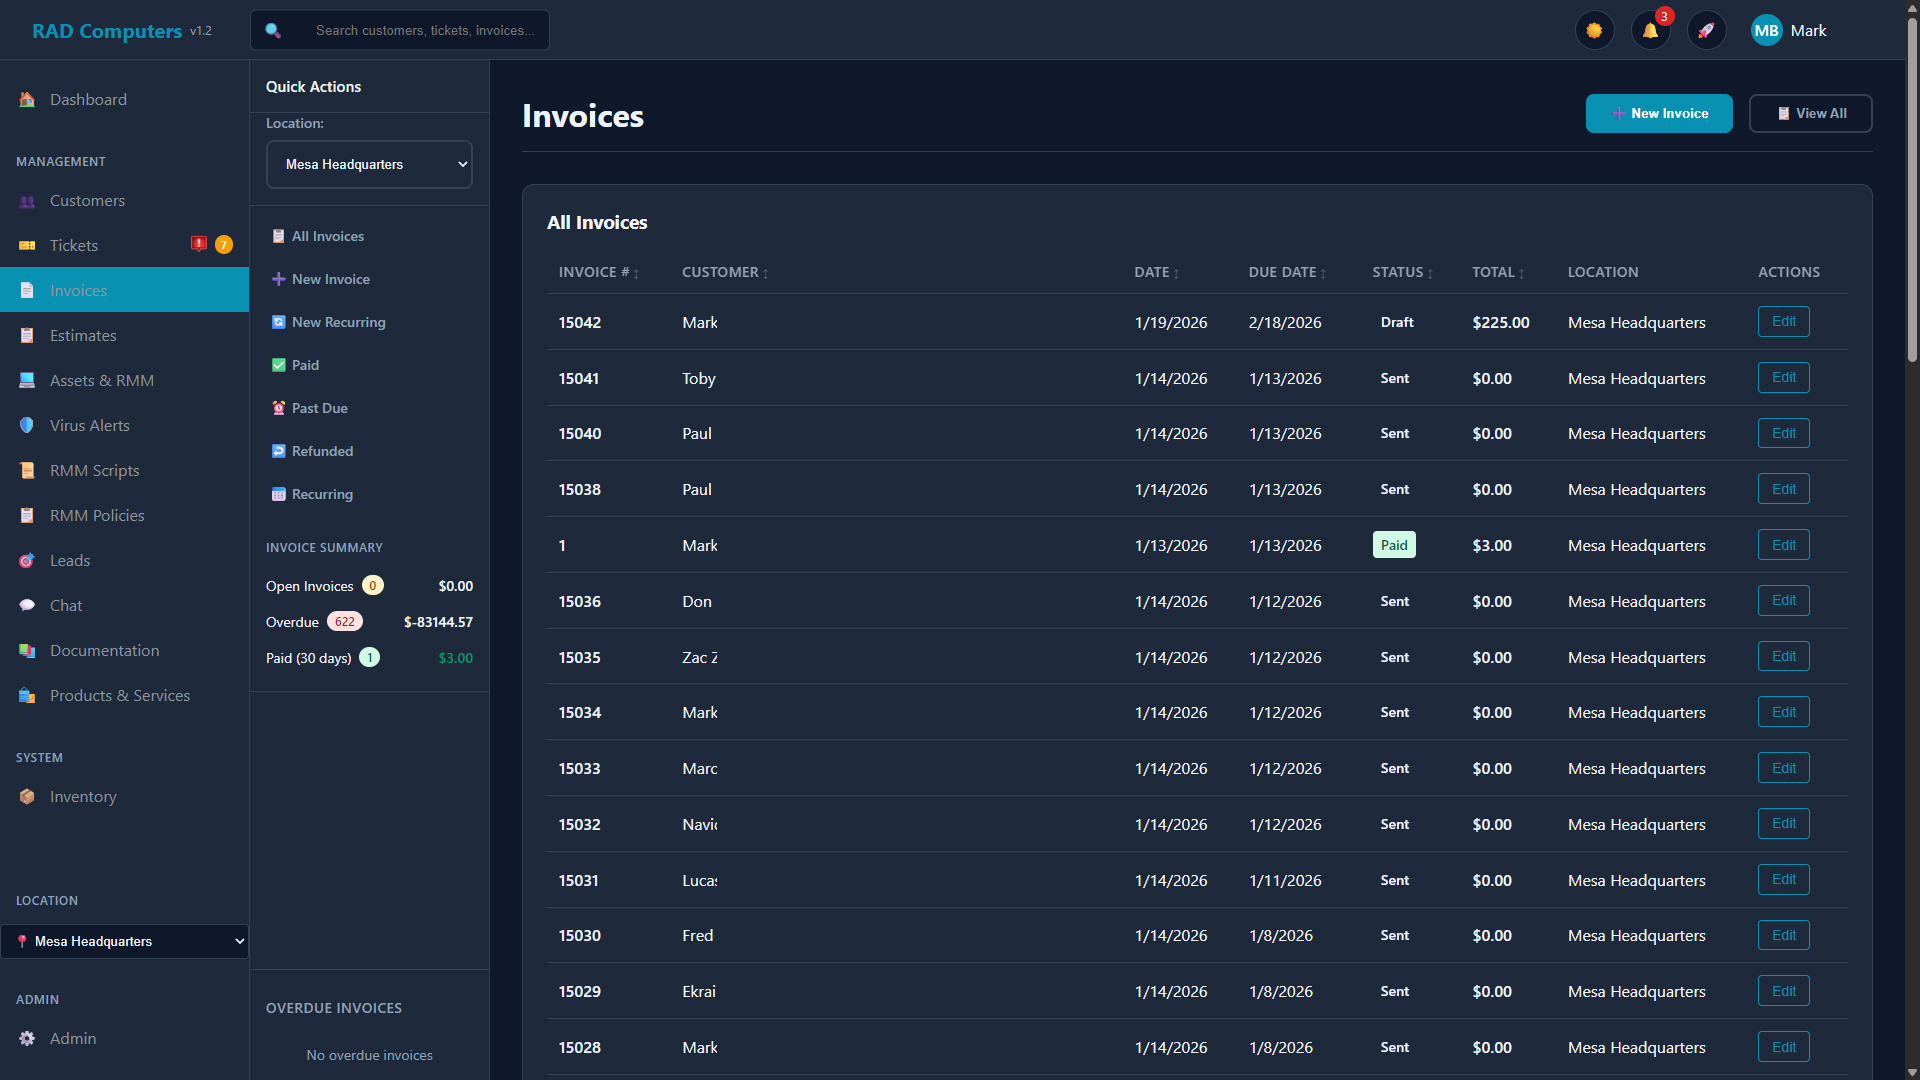Open the Virus Alerts shield icon
Image resolution: width=1920 pixels, height=1080 pixels.
26,425
